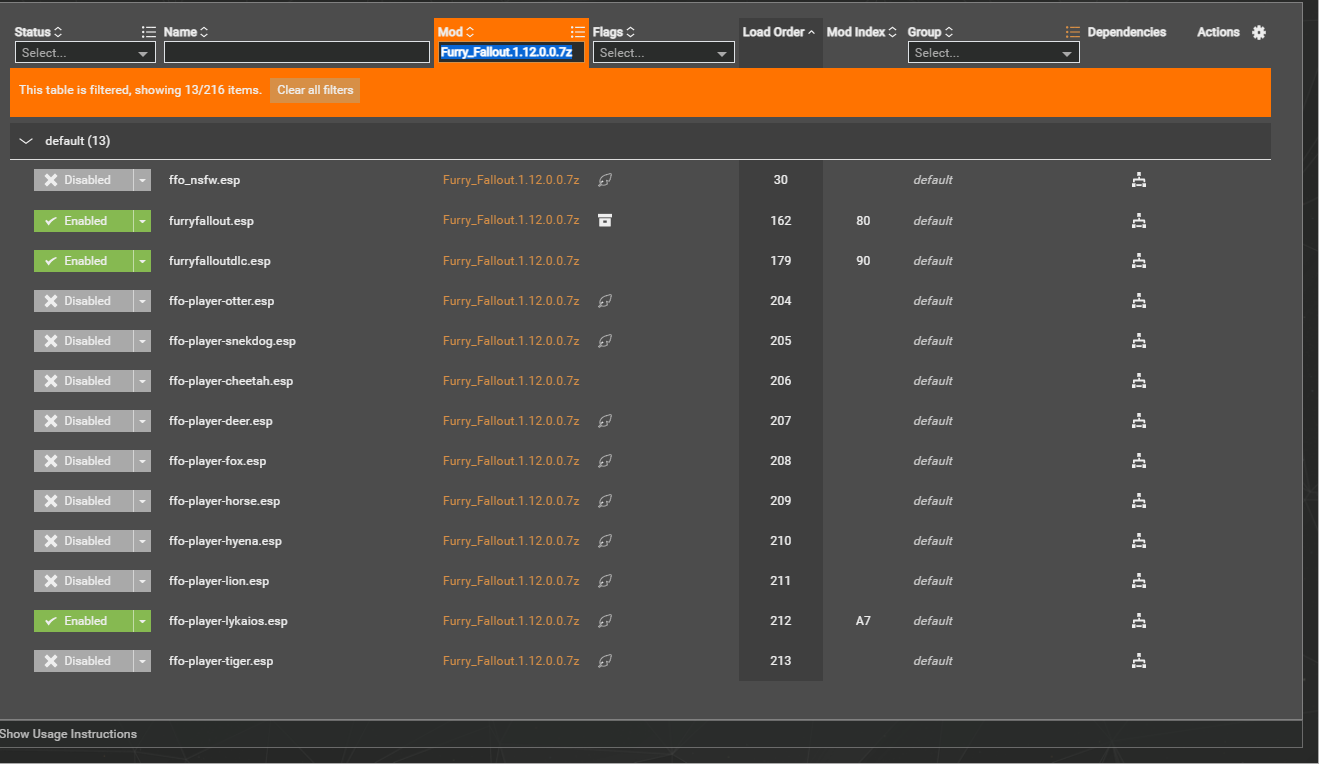This screenshot has height=765, width=1319.
Task: Click mod index value A7
Action: point(863,621)
